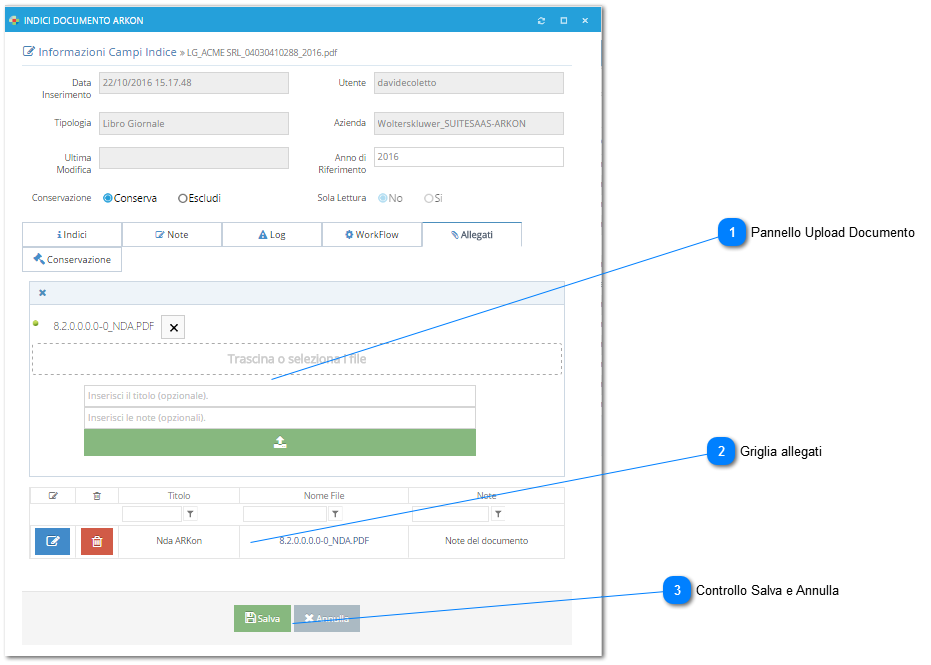
Task: Select the Conserva radio option
Action: (107, 198)
